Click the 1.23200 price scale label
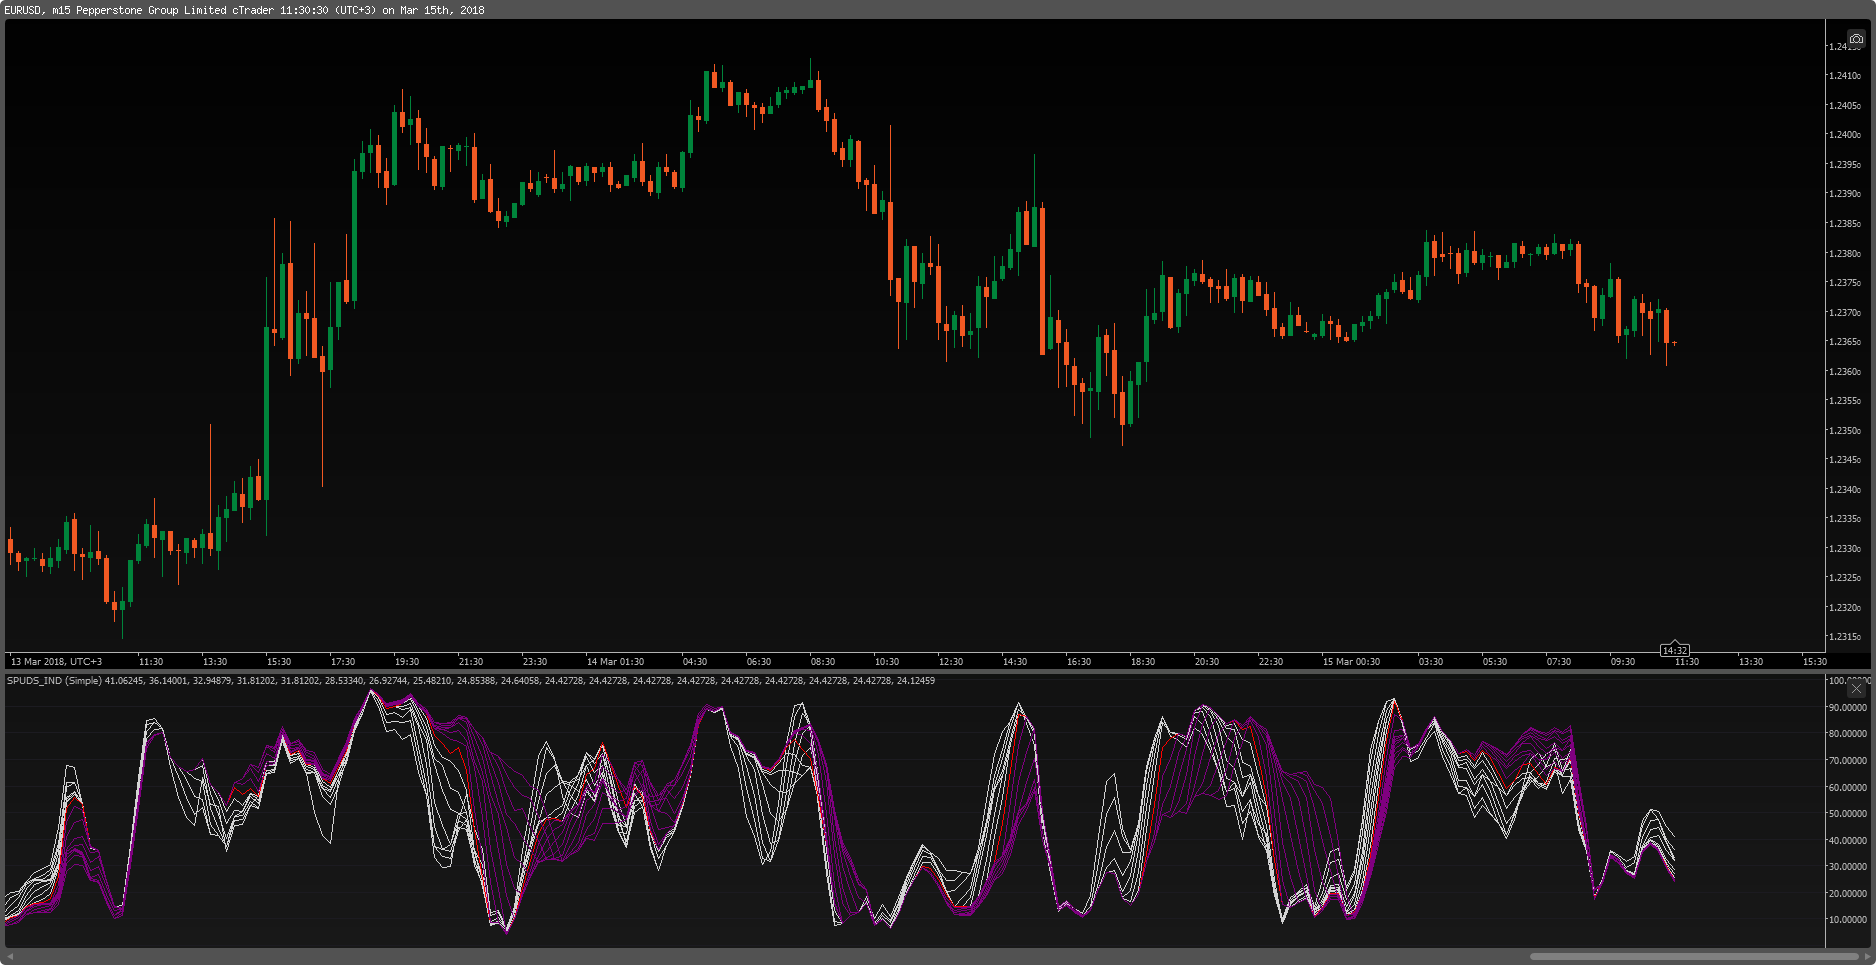Screen dimensions: 1876x965 pos(1845,608)
